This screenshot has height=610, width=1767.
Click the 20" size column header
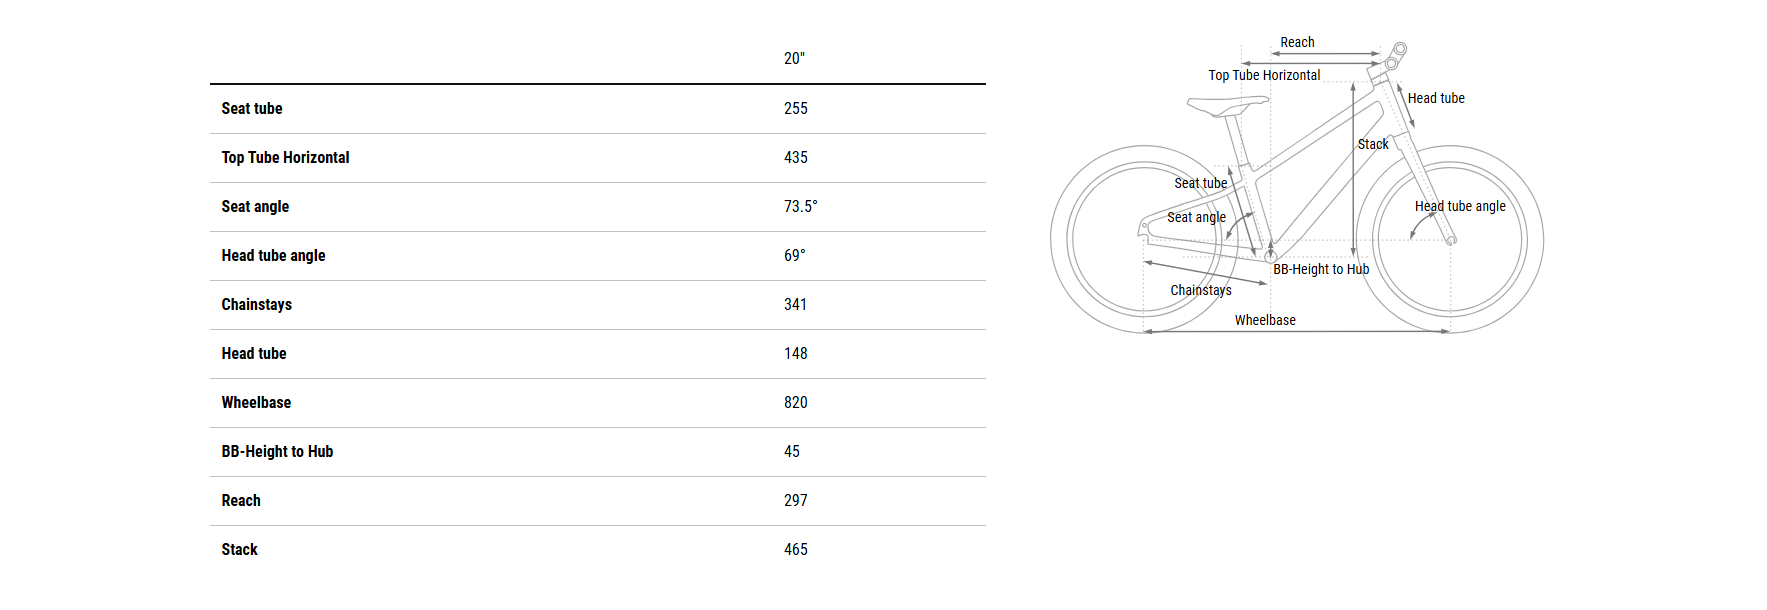tap(794, 59)
